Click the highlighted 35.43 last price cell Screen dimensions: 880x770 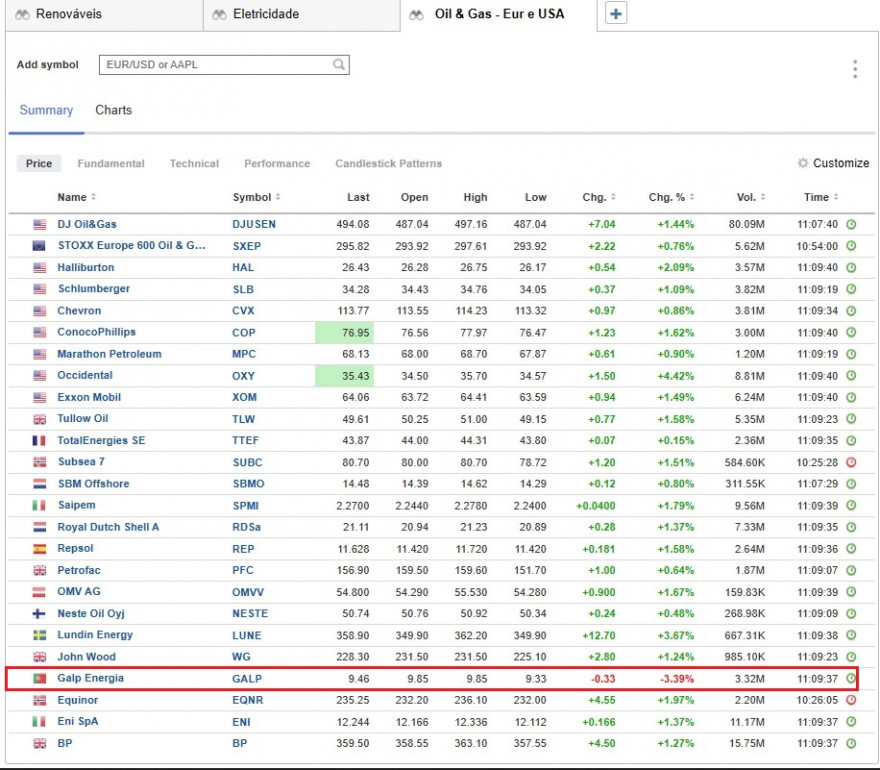(344, 375)
